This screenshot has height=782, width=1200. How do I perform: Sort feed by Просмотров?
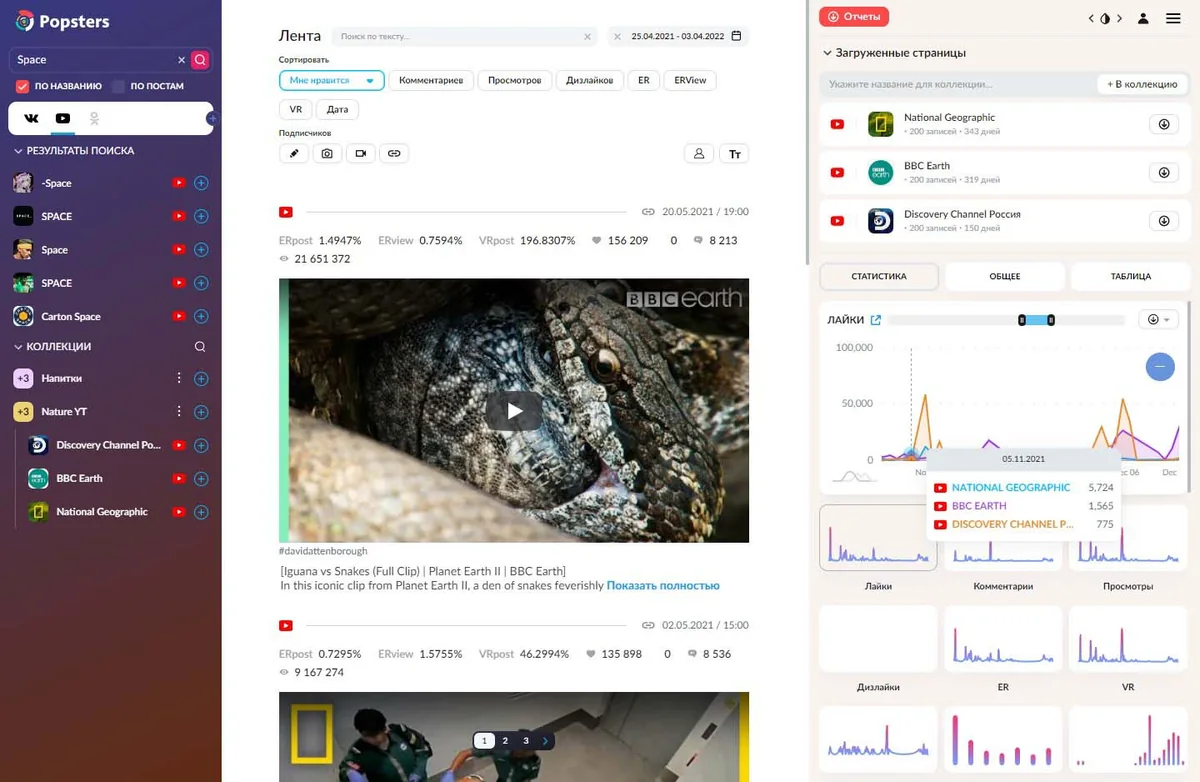(515, 80)
